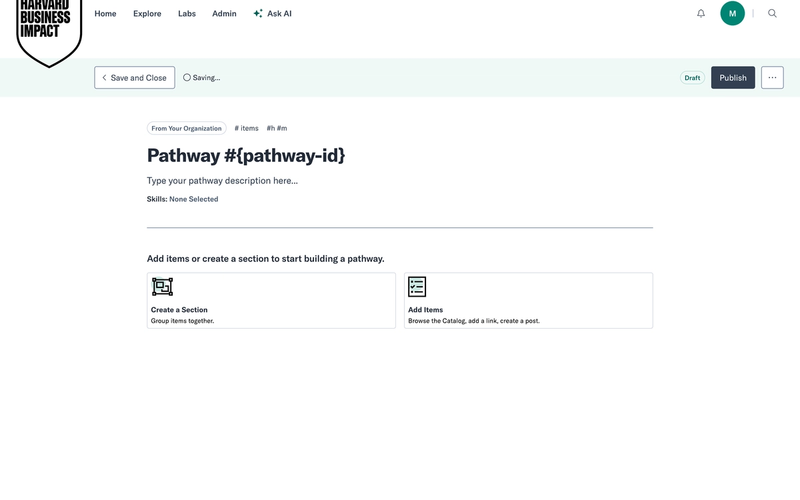Click the From Your Organization tag
Image resolution: width=800 pixels, height=500 pixels.
[187, 128]
